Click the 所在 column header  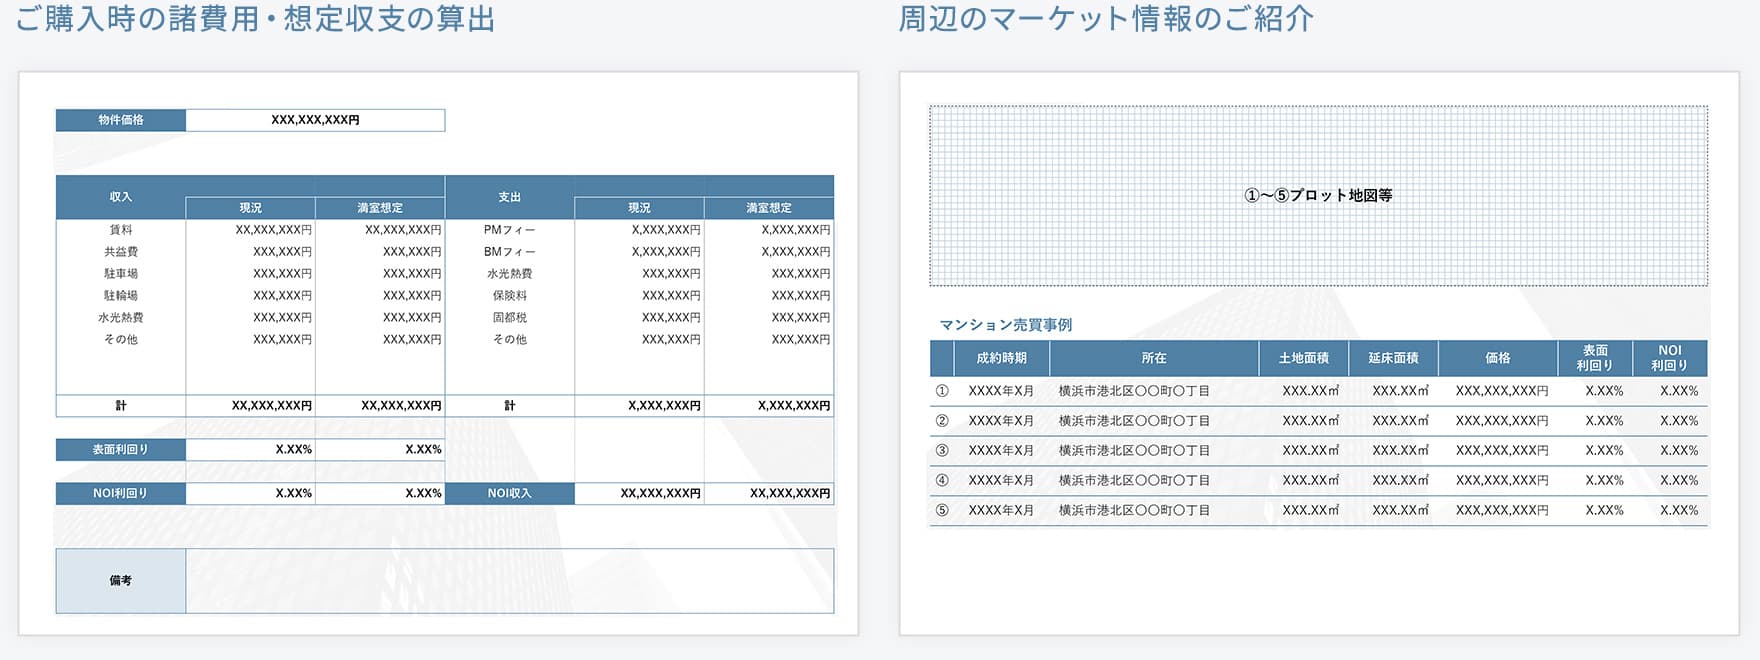click(x=1154, y=358)
